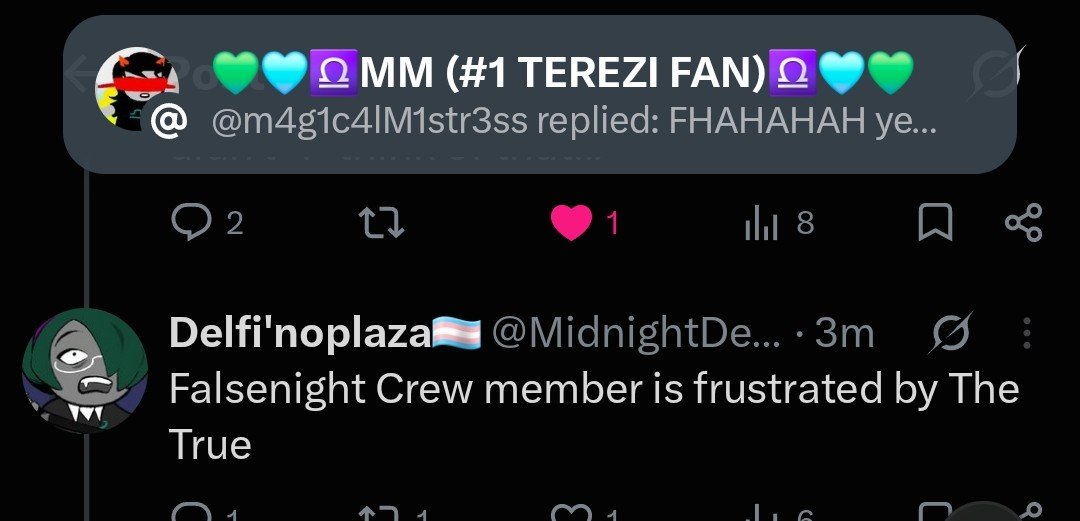The height and width of the screenshot is (521, 1080).
Task: Tap the Grok icon beside the 3m timestamp
Action: pos(953,332)
